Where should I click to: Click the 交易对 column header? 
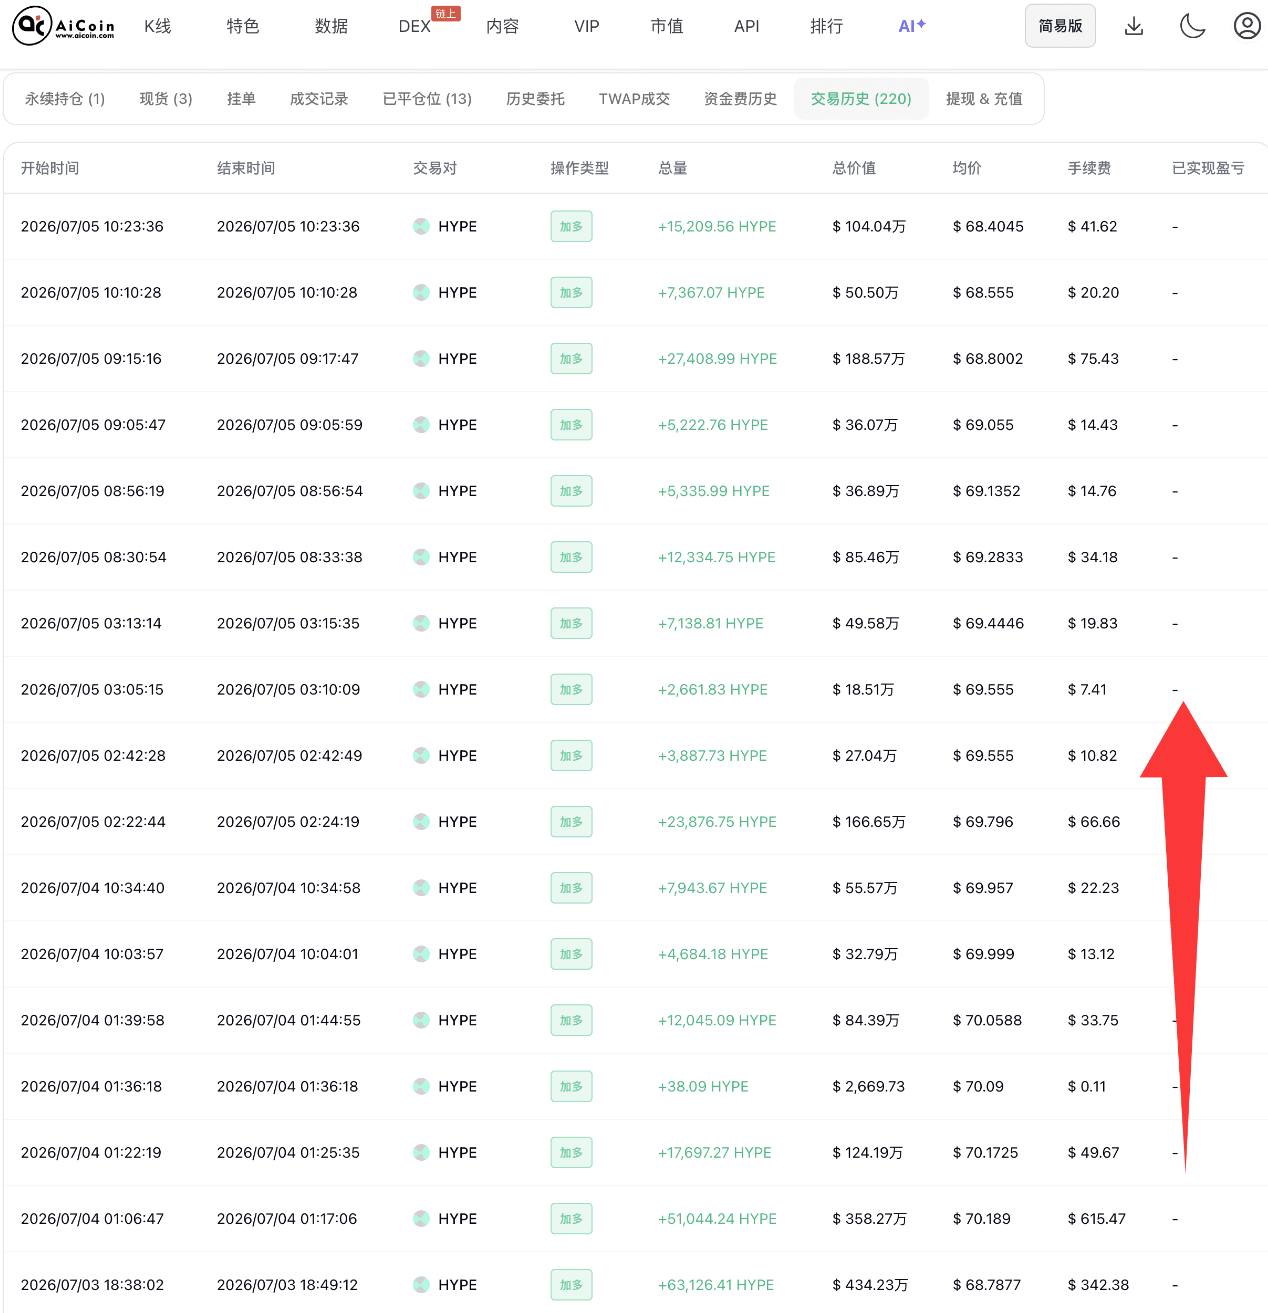[435, 168]
